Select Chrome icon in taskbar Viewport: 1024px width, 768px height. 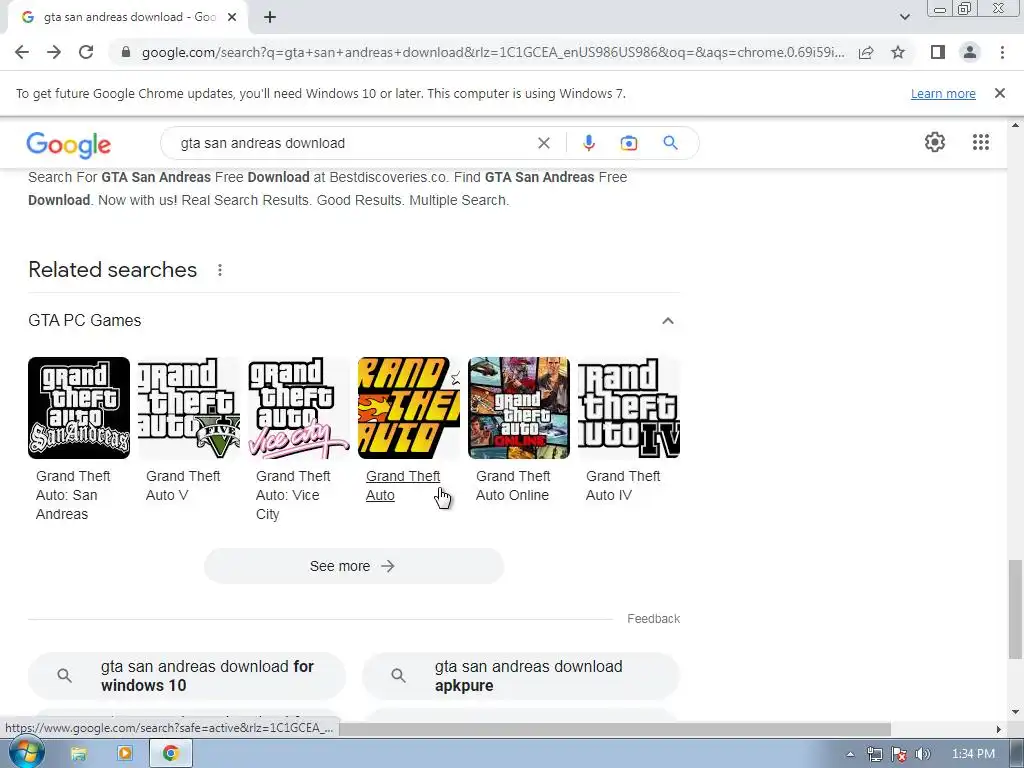click(170, 754)
